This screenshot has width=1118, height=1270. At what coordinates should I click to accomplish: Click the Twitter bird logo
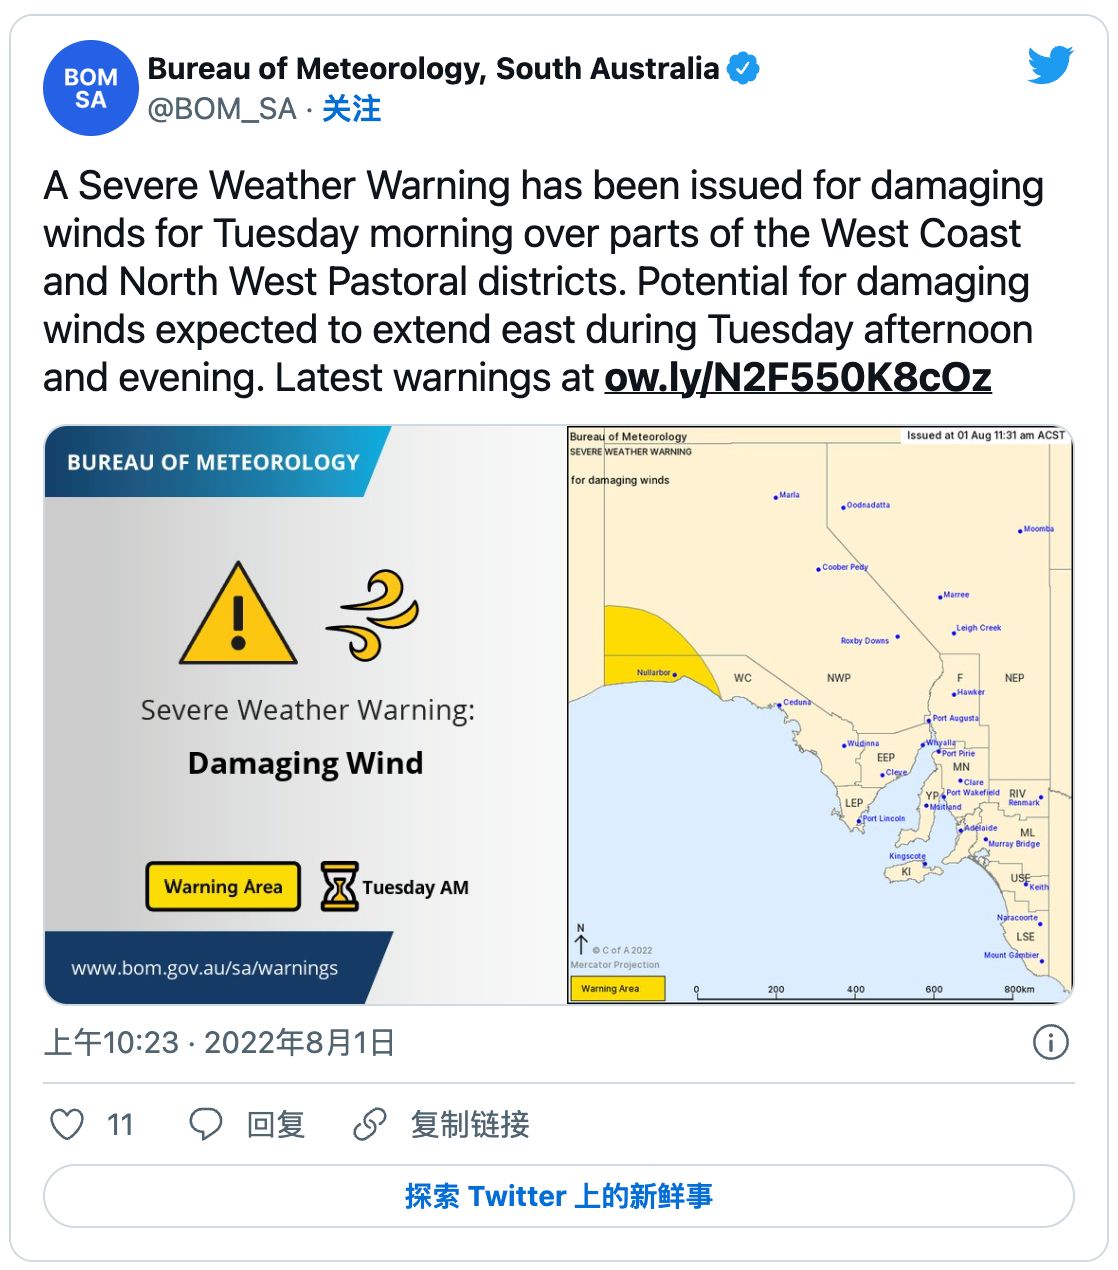(1050, 66)
